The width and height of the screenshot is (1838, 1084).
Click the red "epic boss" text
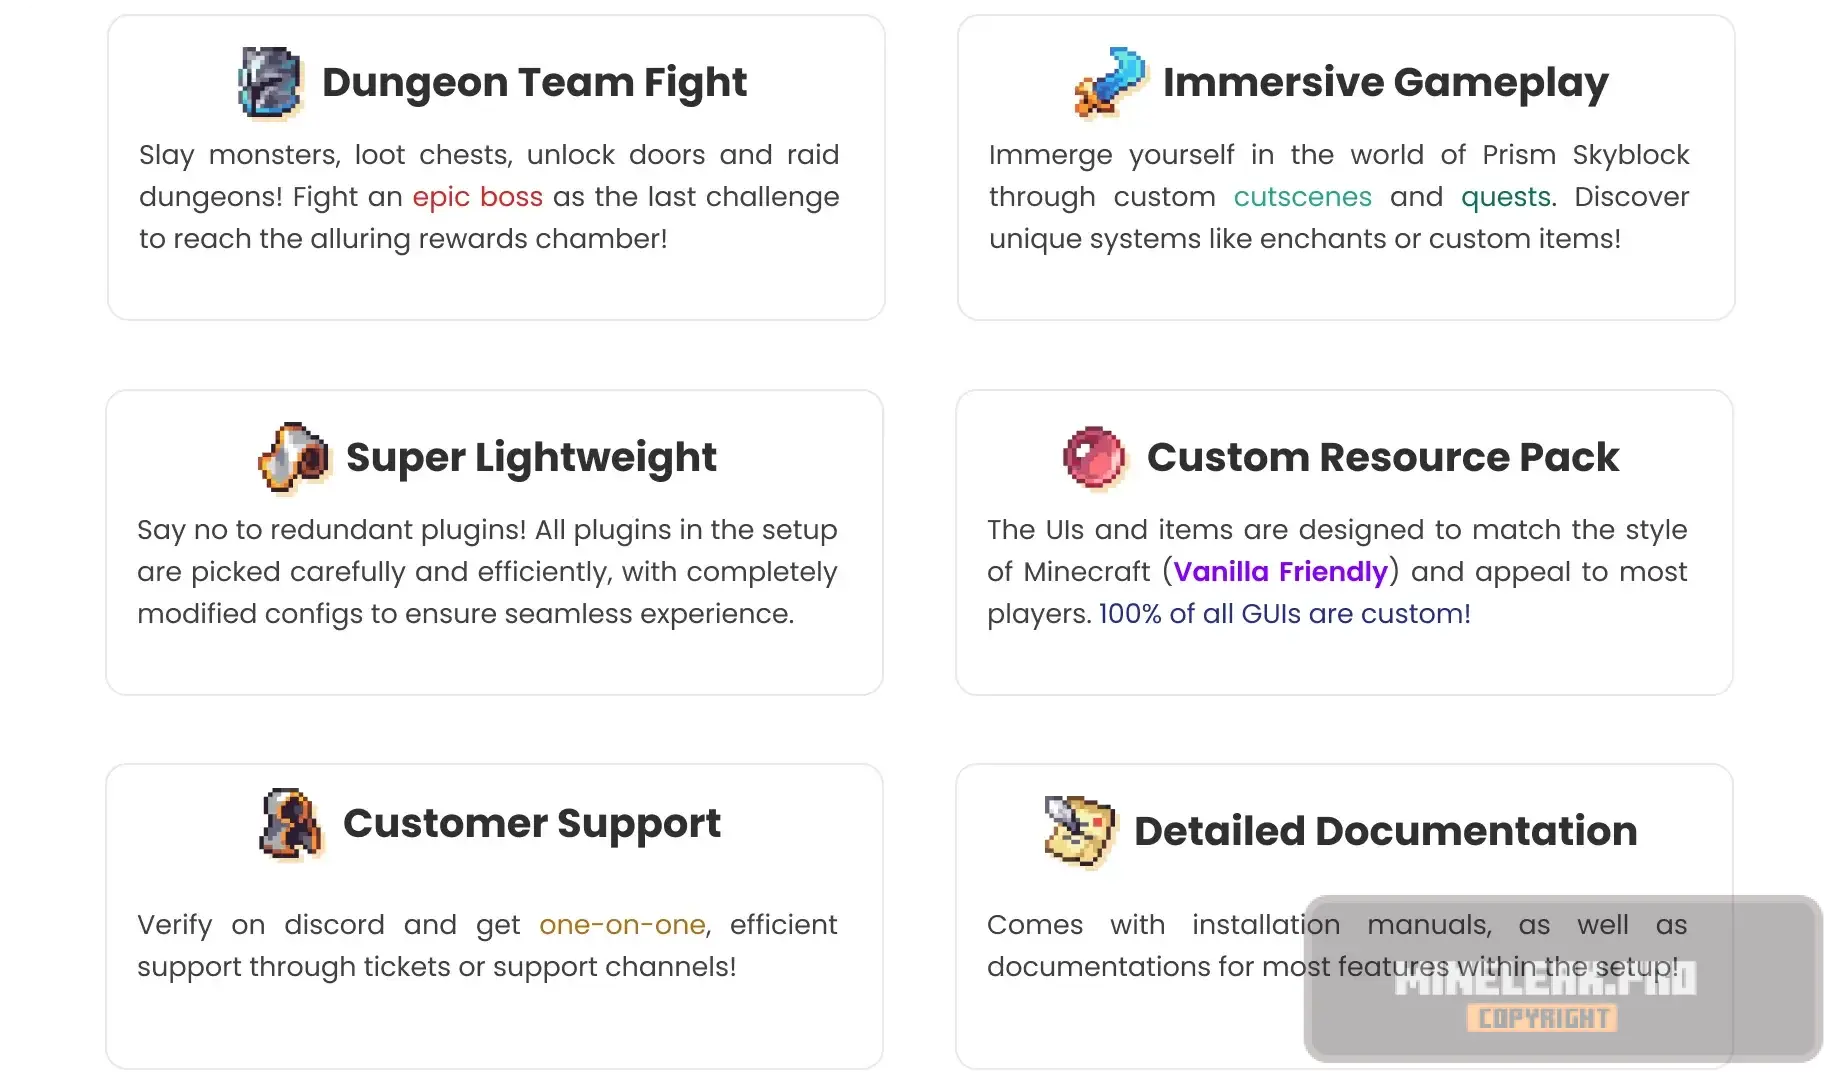(478, 197)
